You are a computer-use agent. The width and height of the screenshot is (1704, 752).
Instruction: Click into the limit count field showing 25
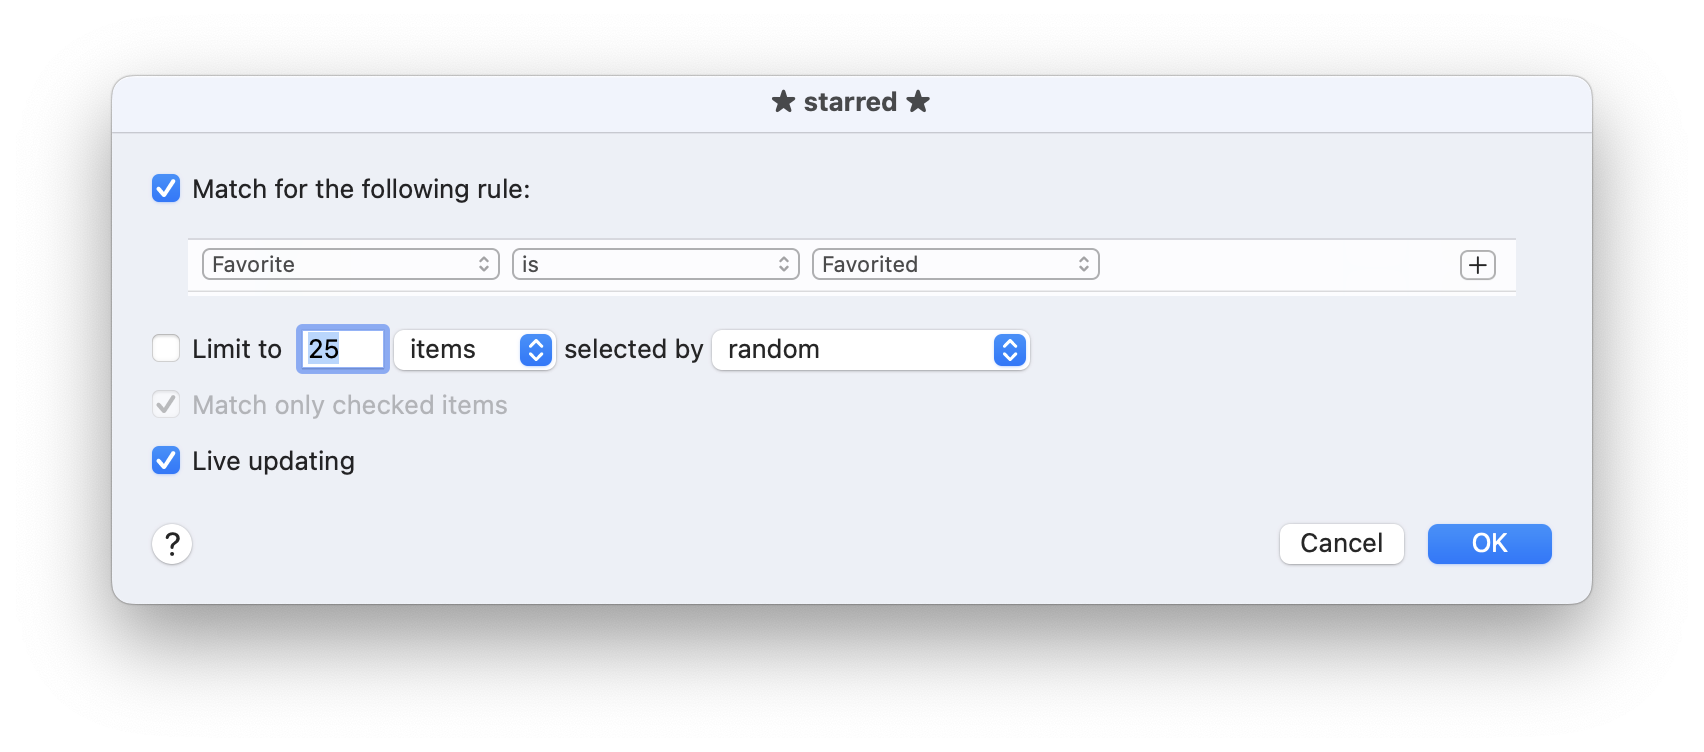(x=343, y=349)
